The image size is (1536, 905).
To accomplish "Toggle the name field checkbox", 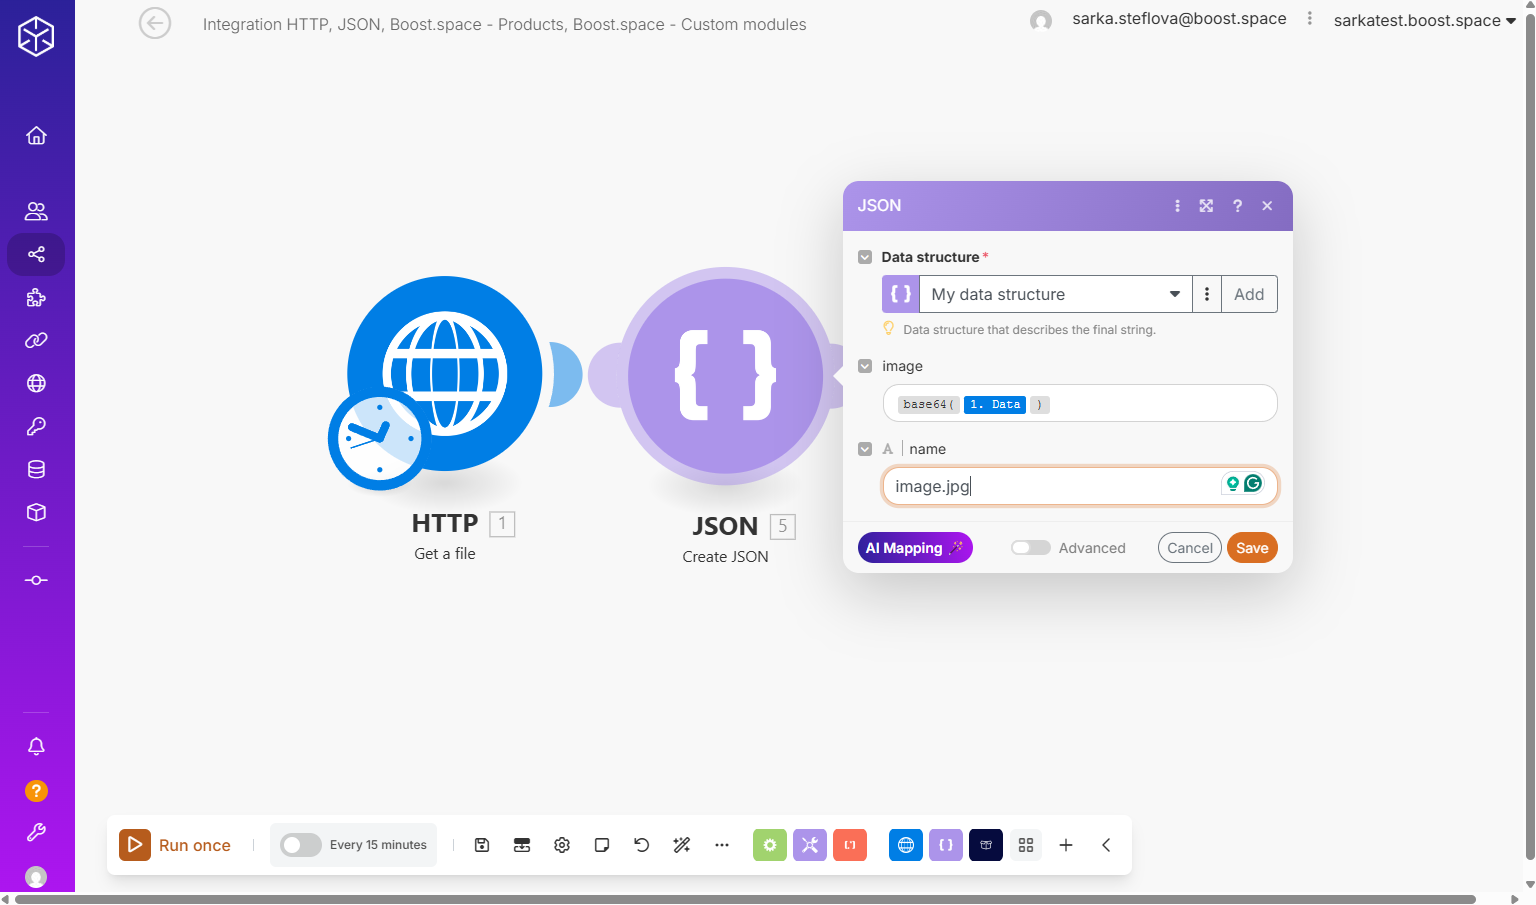I will [865, 449].
